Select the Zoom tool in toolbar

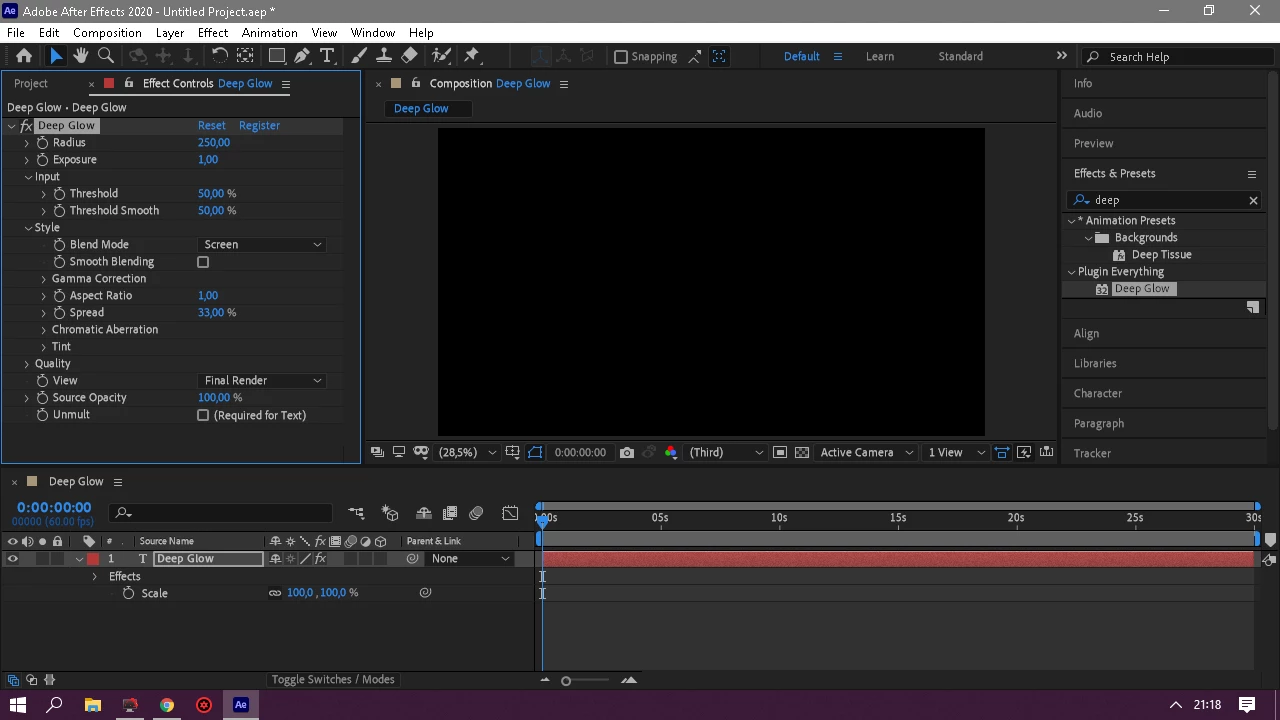[106, 56]
